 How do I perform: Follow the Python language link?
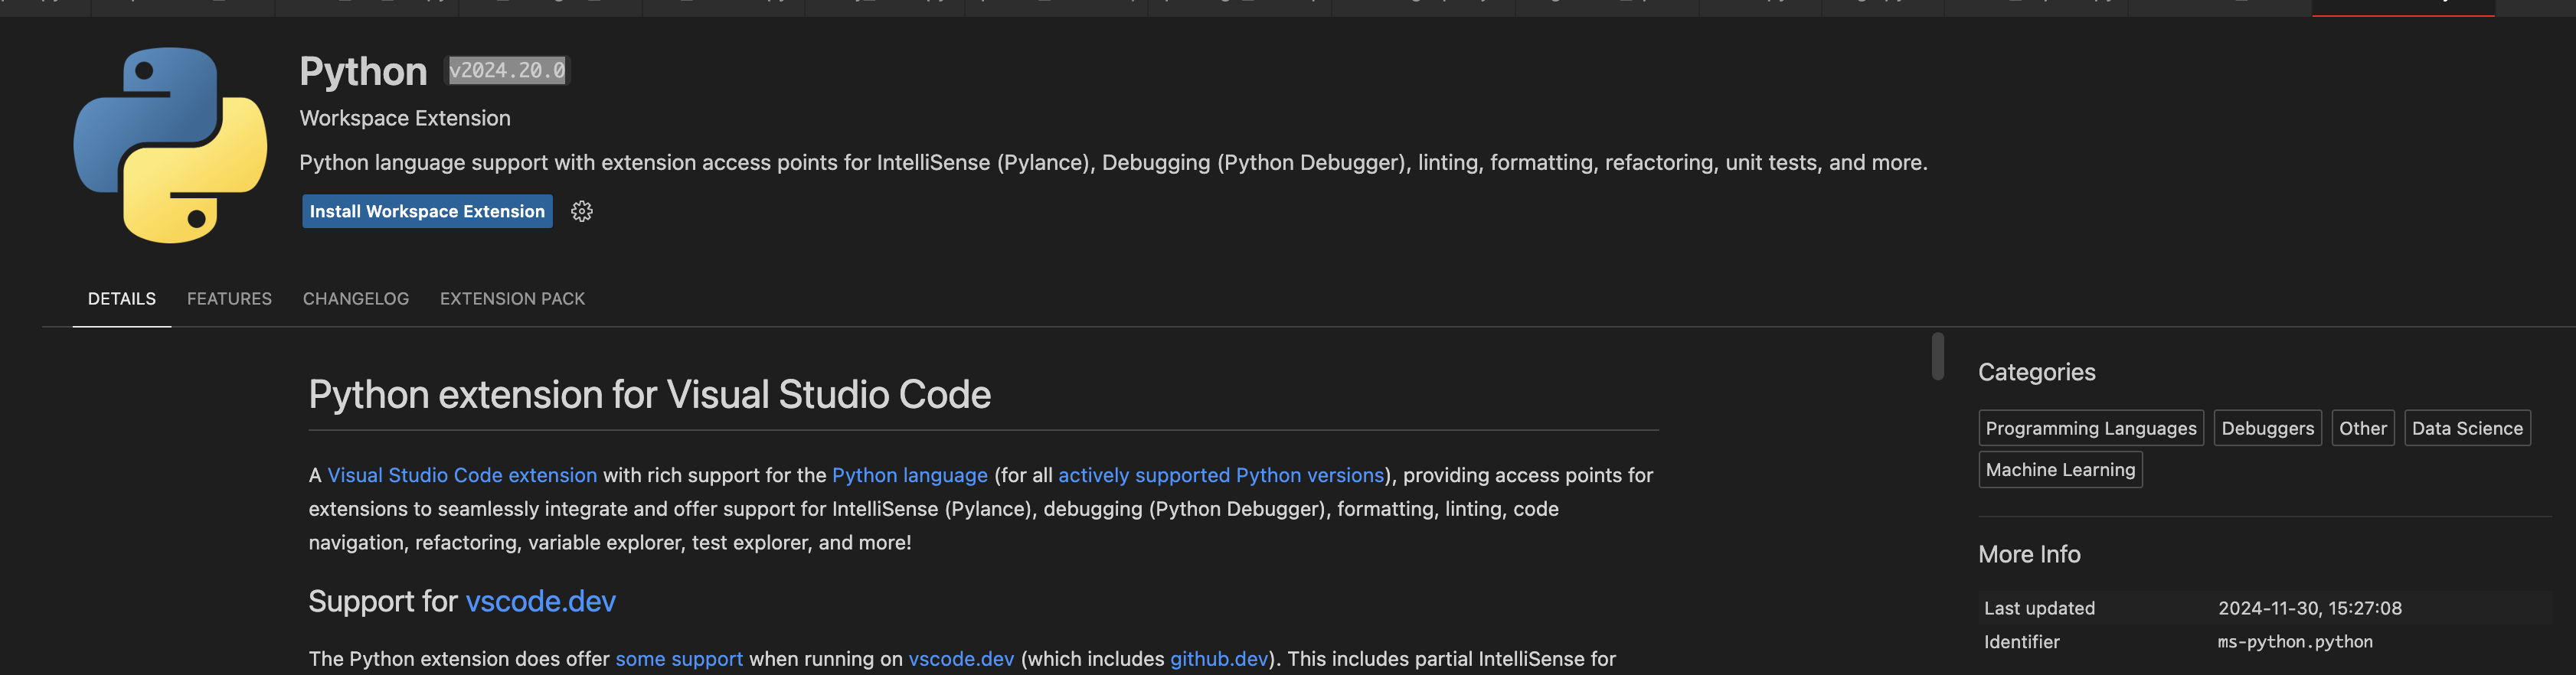tap(909, 475)
